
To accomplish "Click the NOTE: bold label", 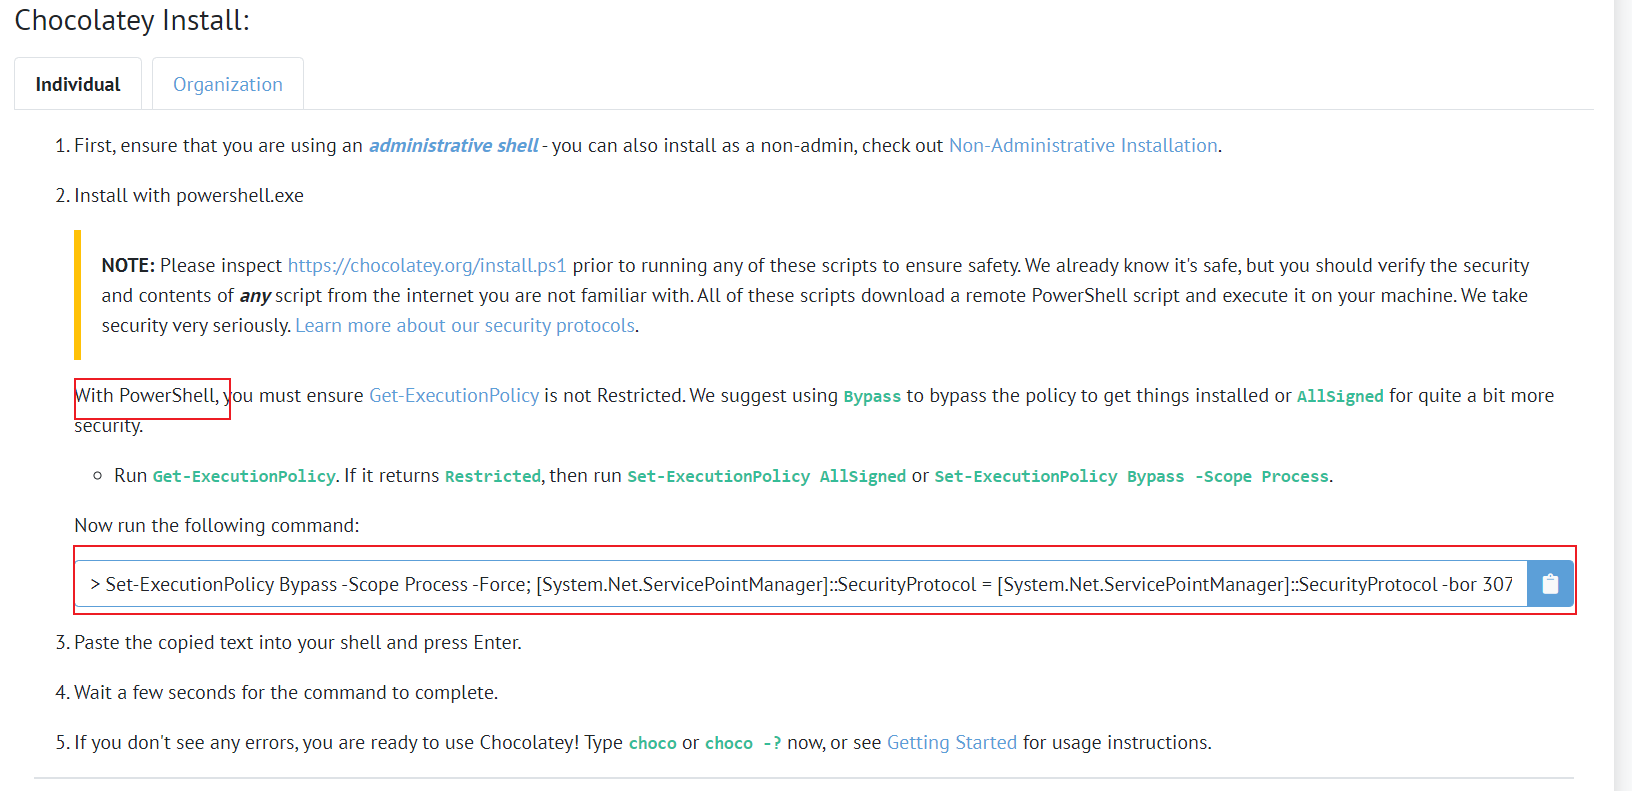I will coord(128,266).
